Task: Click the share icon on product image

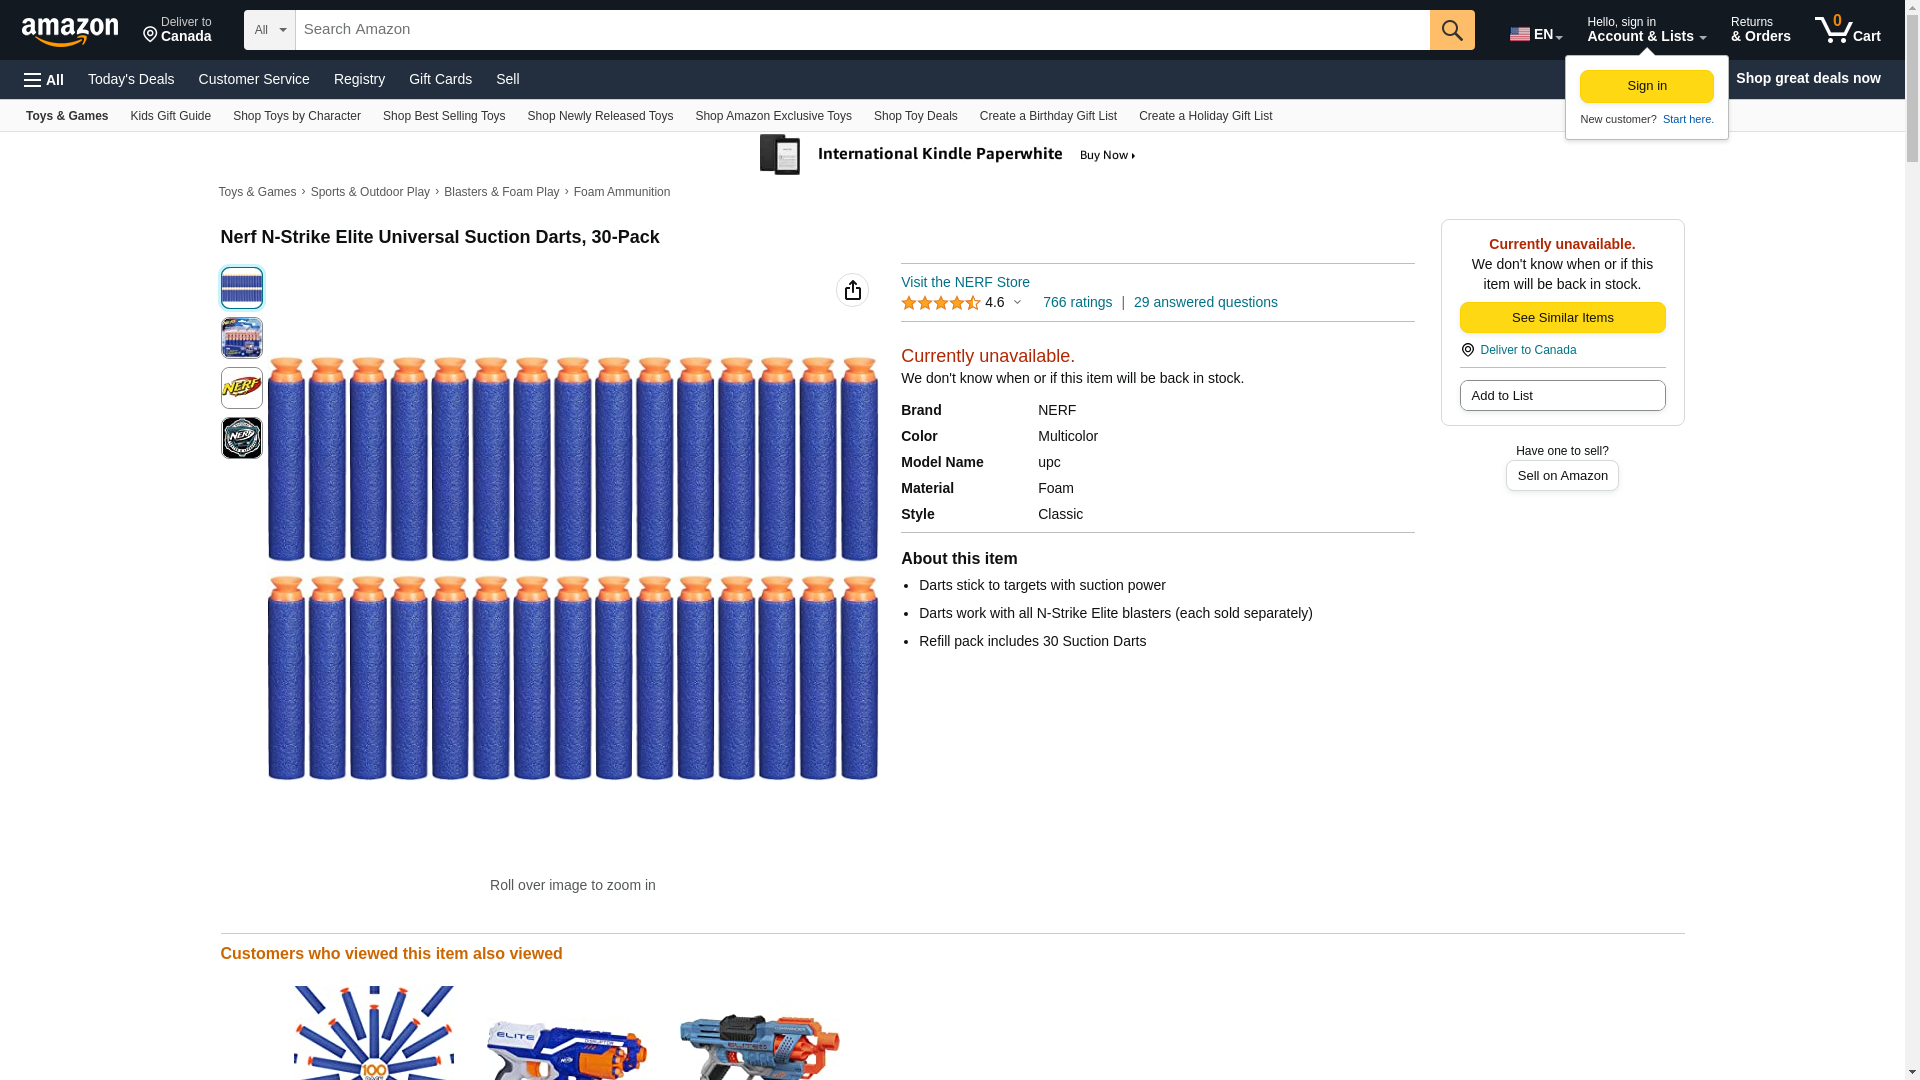Action: pos(852,290)
